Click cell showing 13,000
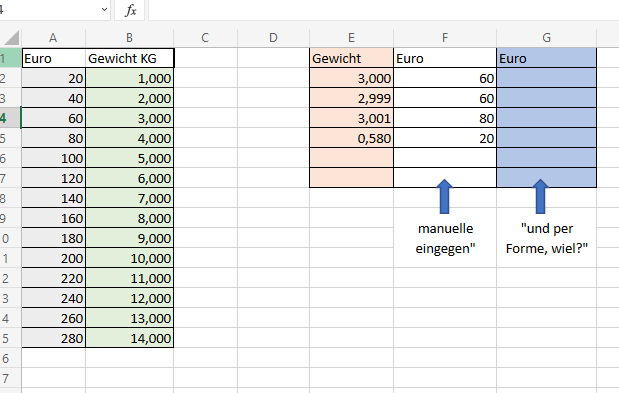Screen dimensions: 619x393 tap(129, 318)
